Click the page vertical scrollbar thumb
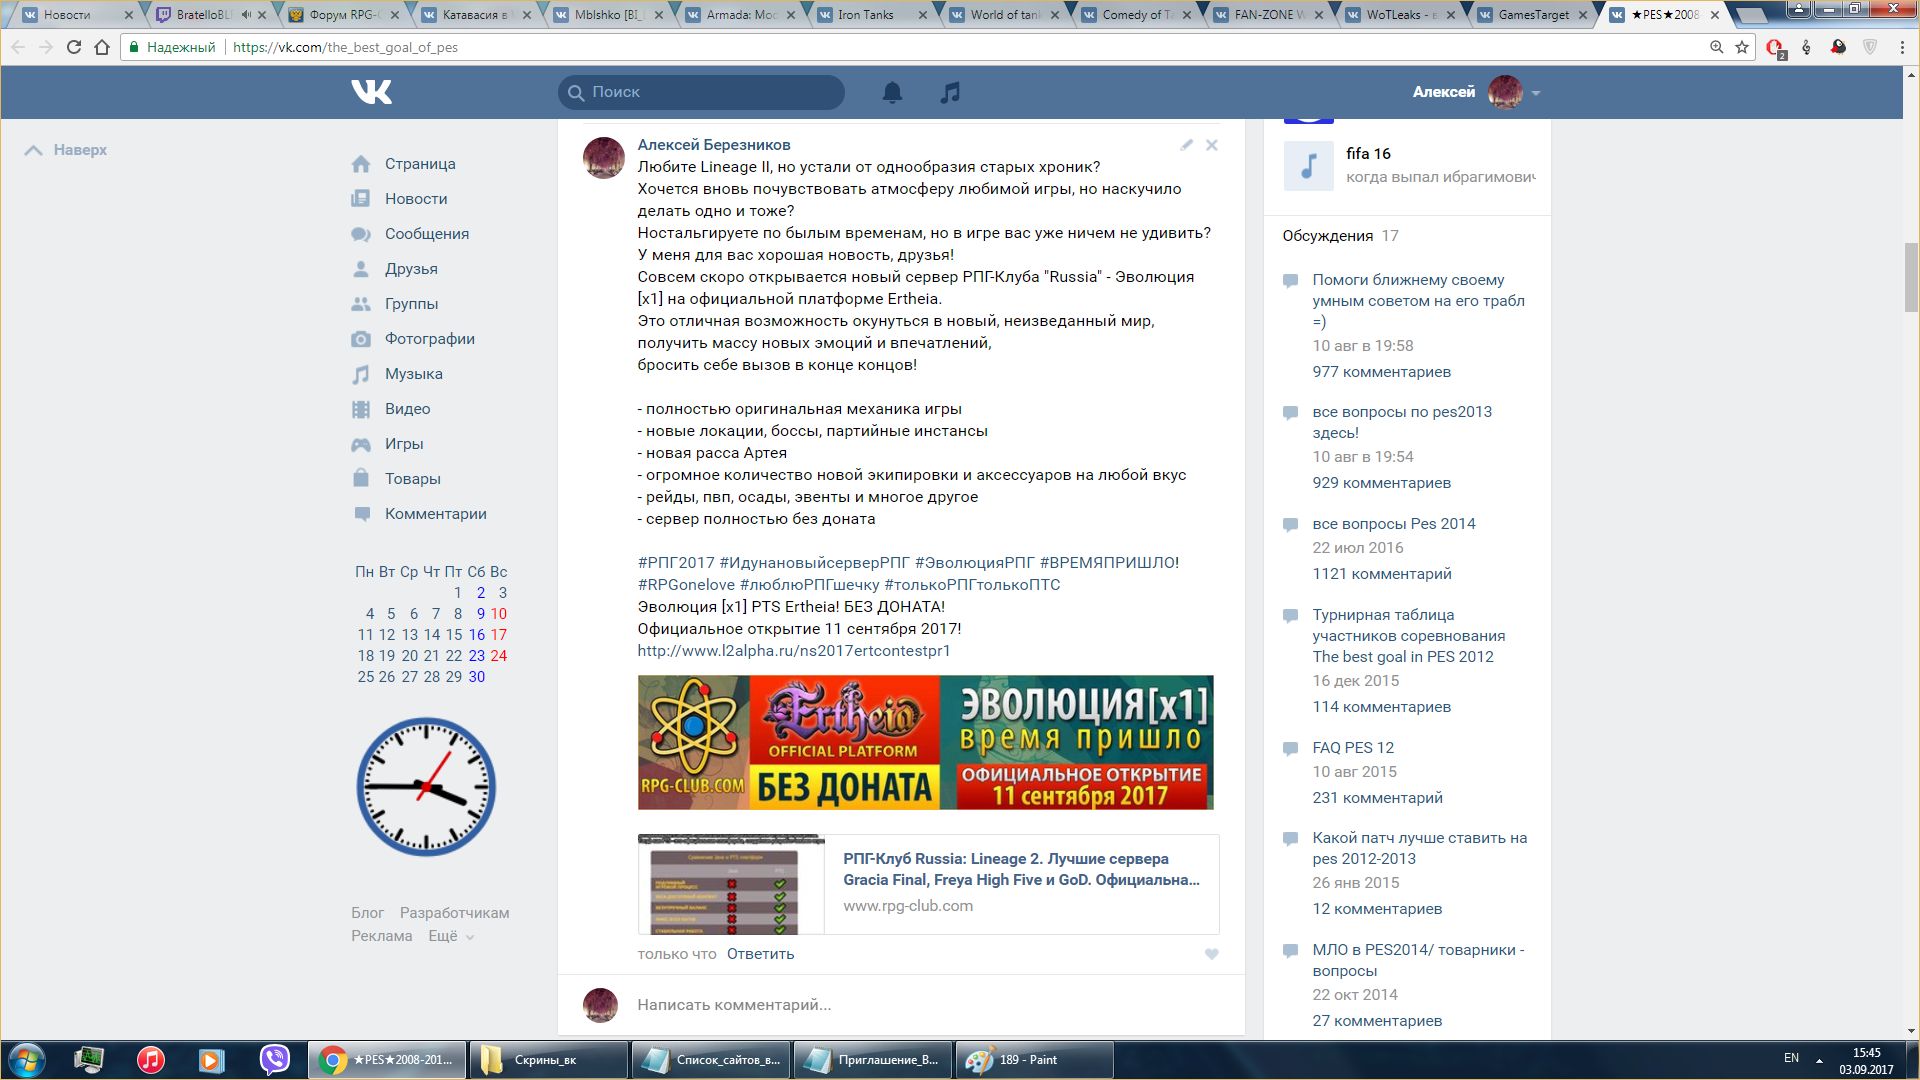This screenshot has width=1920, height=1080. pos(1911,278)
